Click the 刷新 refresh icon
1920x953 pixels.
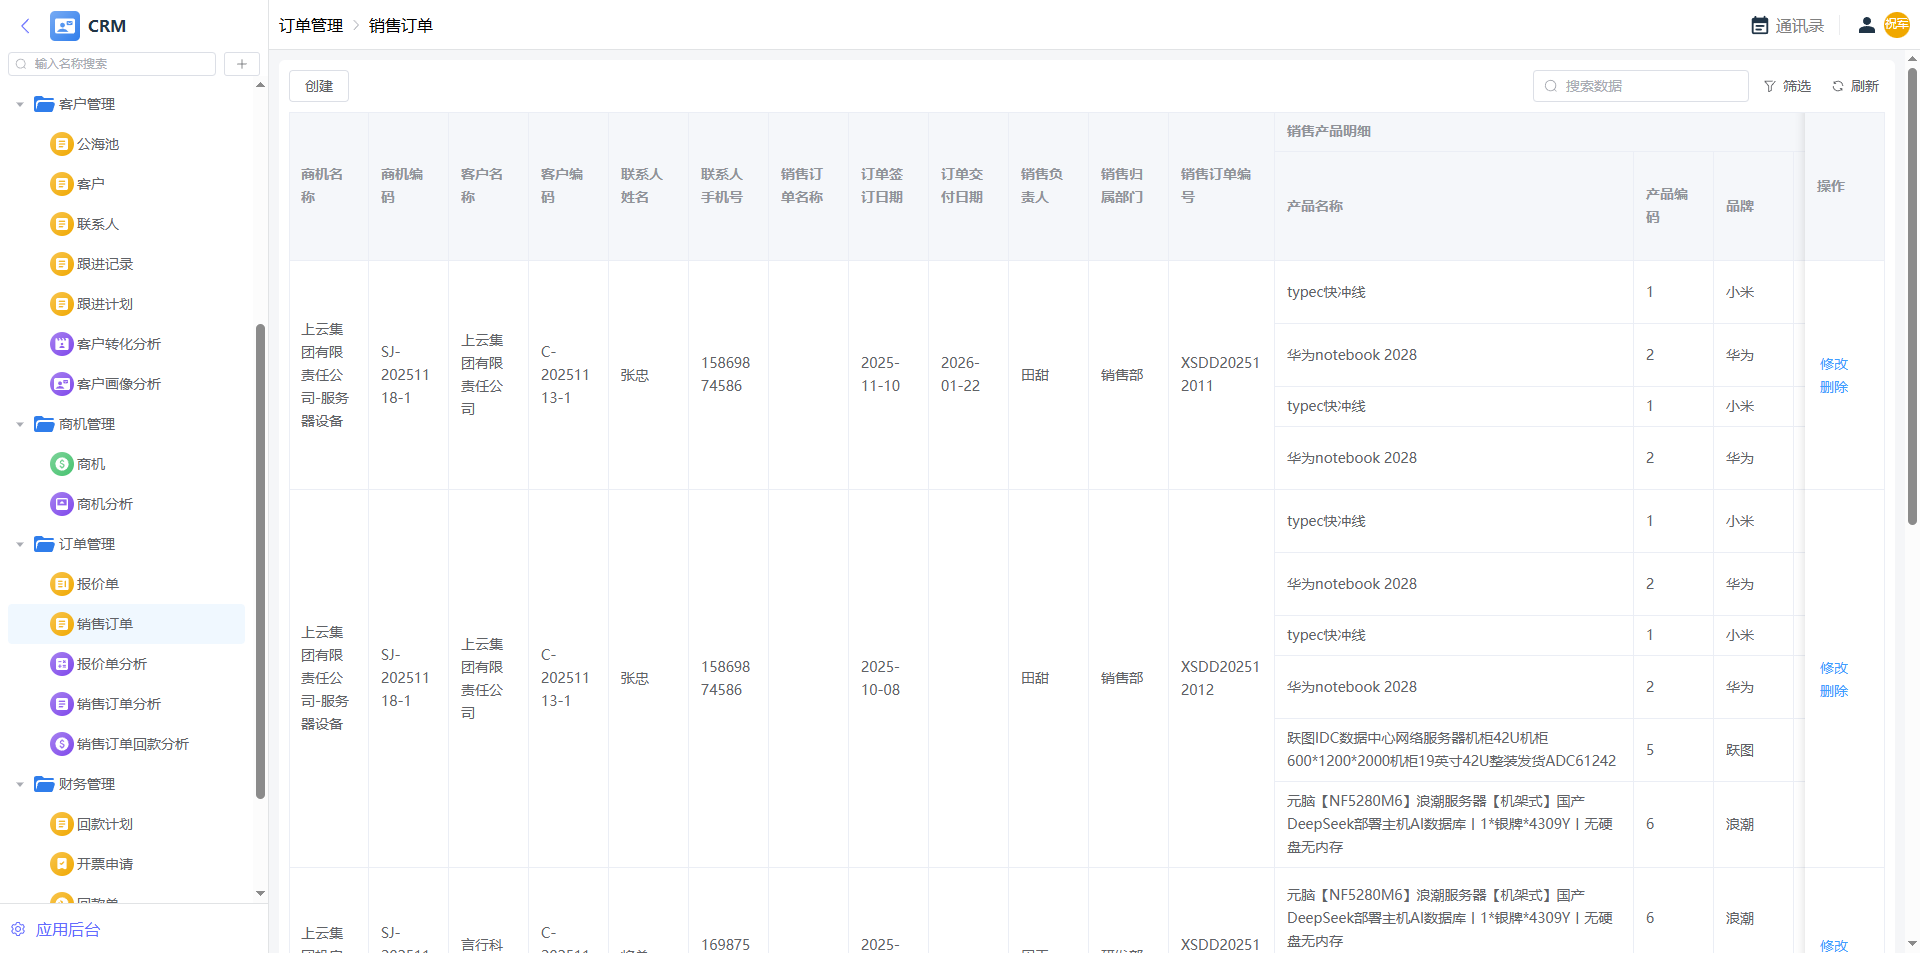coord(1837,86)
